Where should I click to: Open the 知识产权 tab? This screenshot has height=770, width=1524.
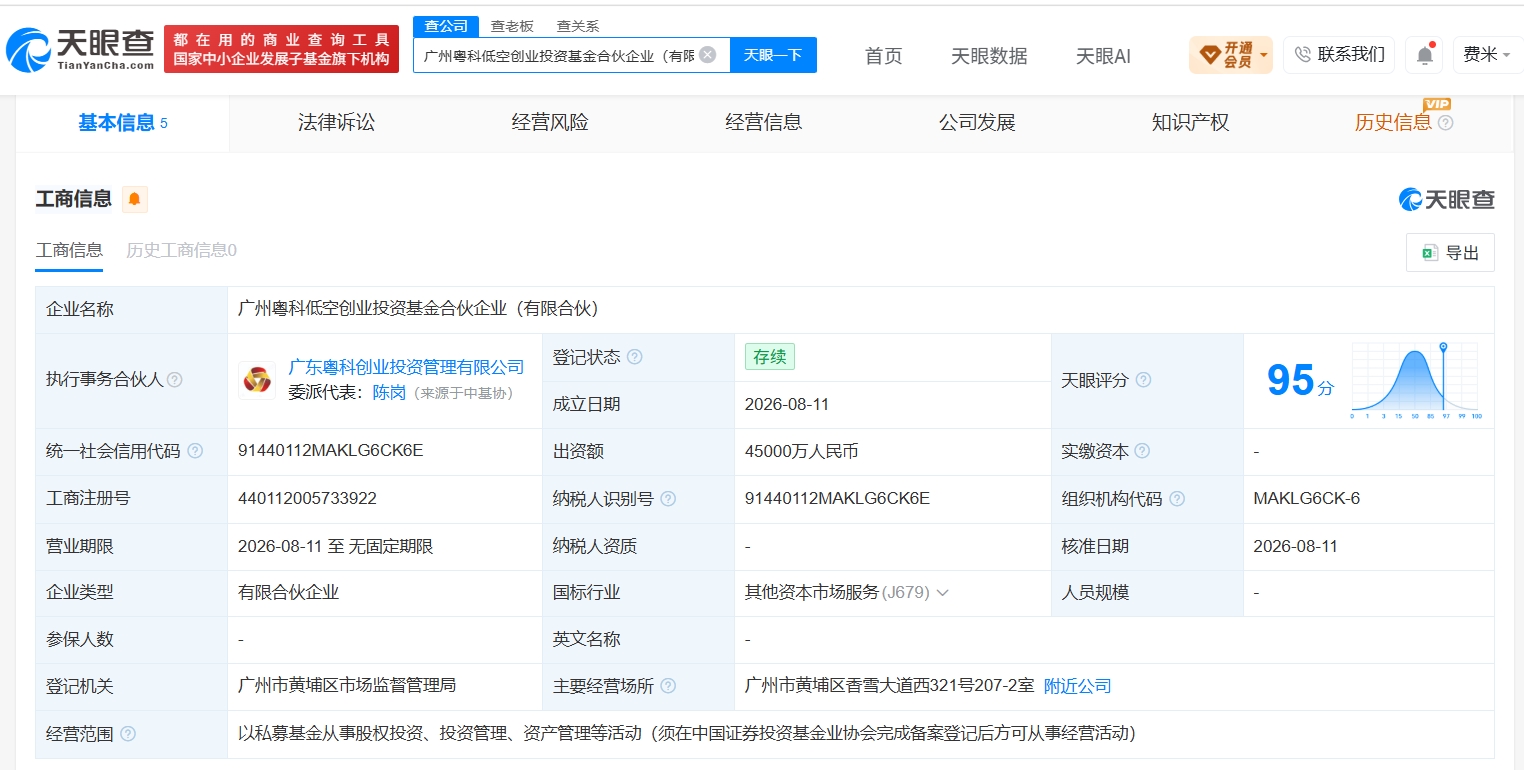pos(1190,123)
